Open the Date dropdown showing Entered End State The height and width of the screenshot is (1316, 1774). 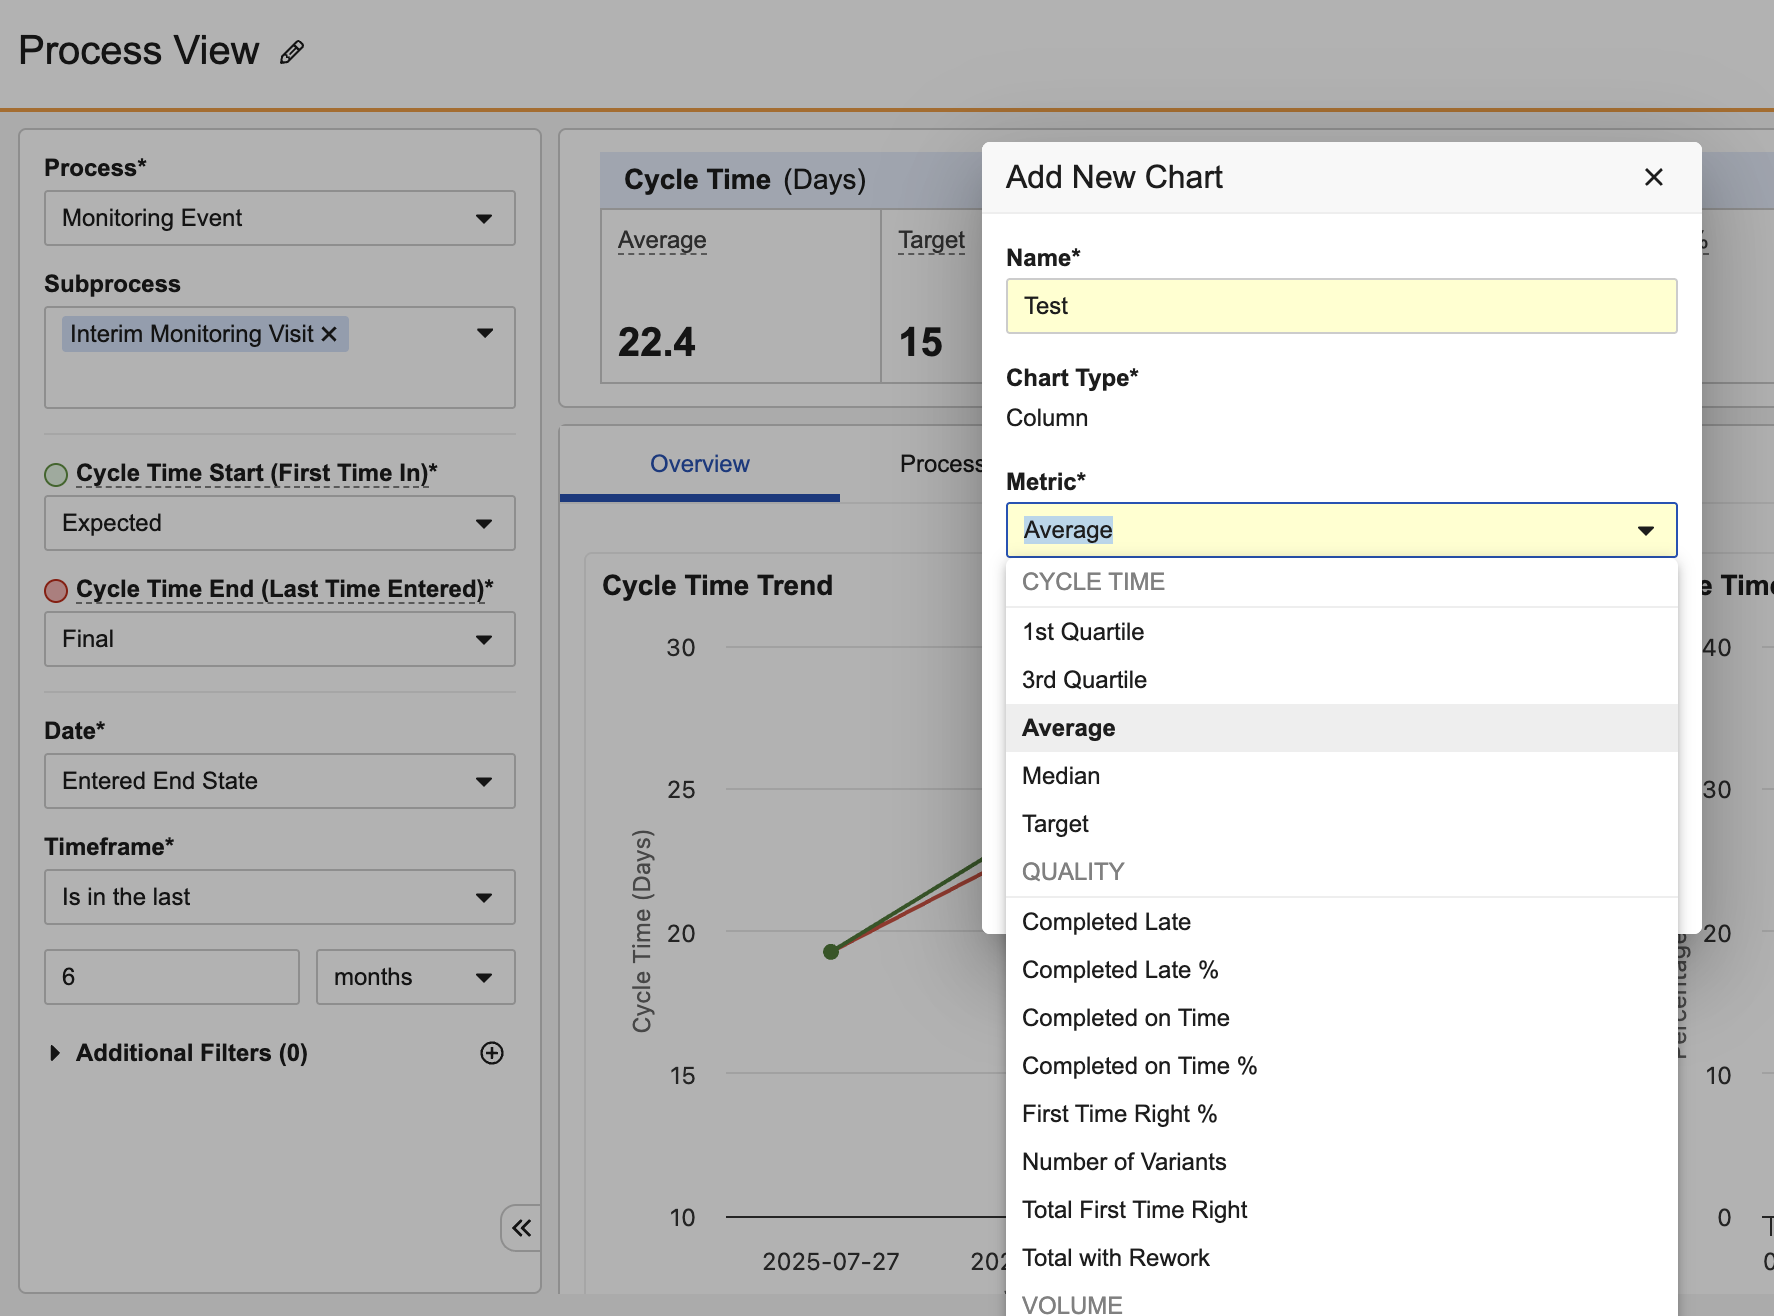(280, 781)
